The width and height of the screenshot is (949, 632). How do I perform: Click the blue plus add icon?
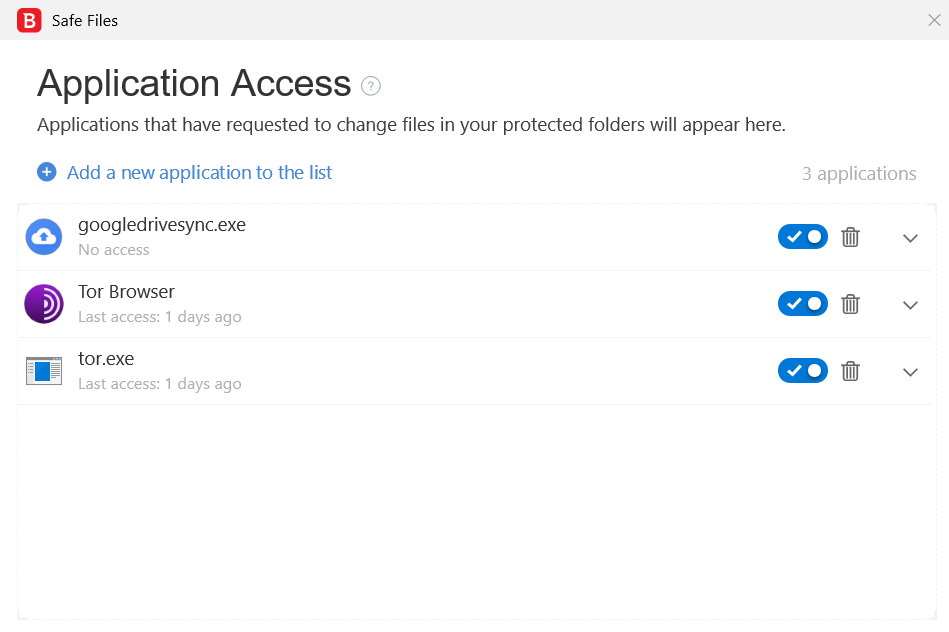pos(47,172)
